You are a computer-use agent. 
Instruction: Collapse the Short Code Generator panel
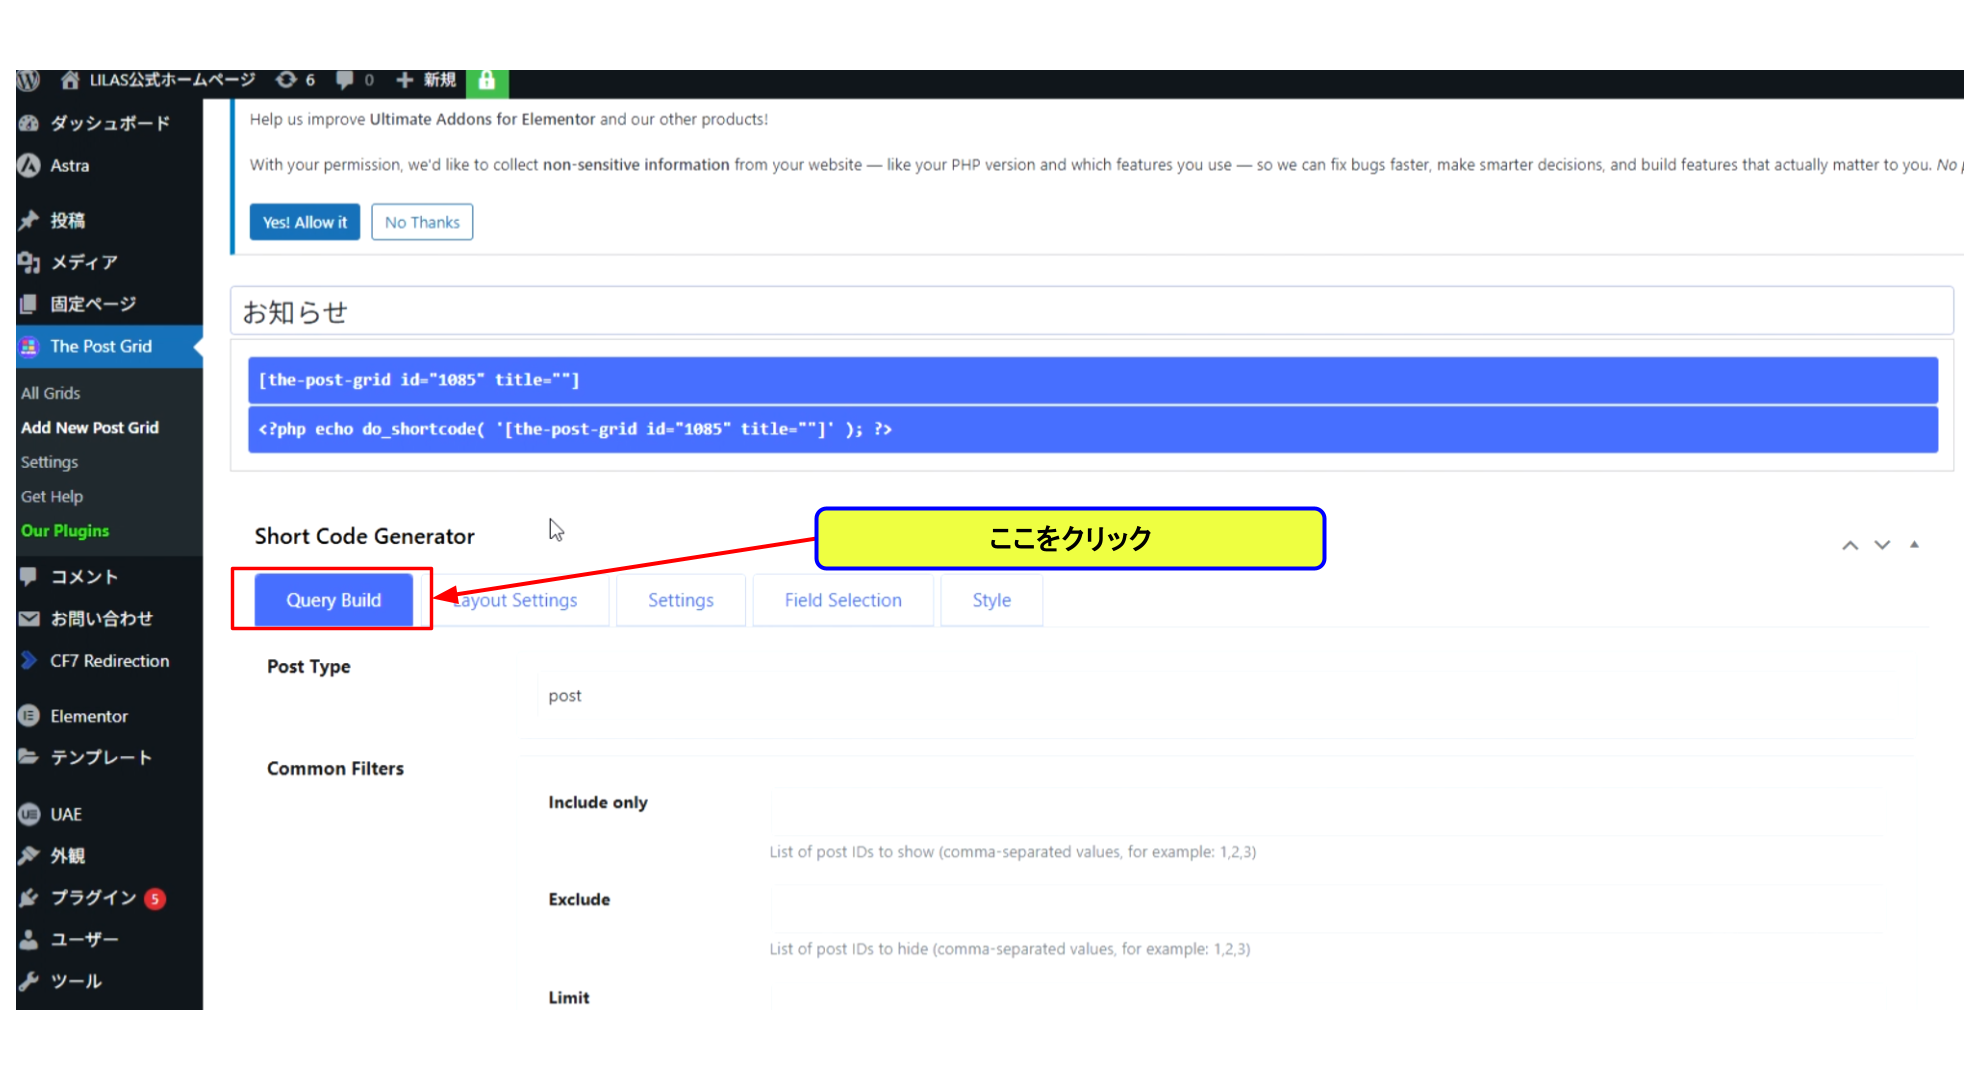[1914, 545]
